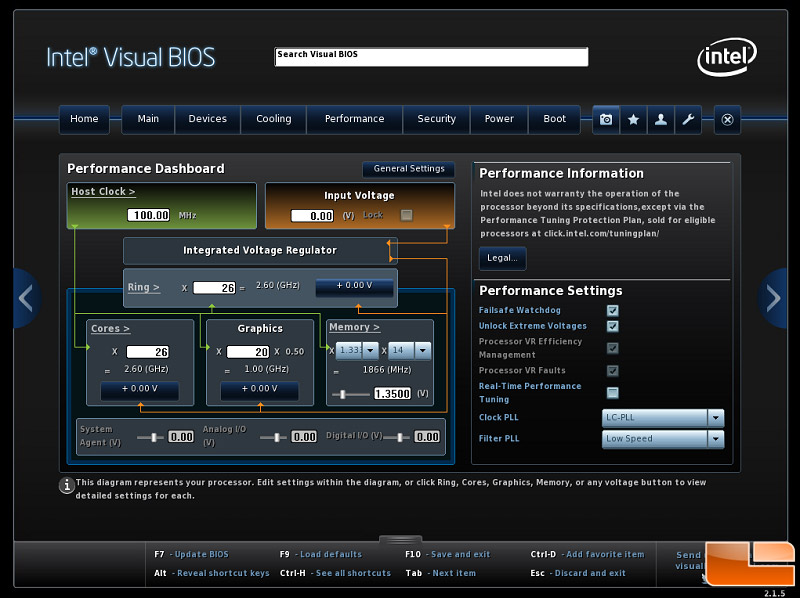Click the Host Clock 100.00 MHz field
Image resolution: width=800 pixels, height=598 pixels.
(x=148, y=215)
